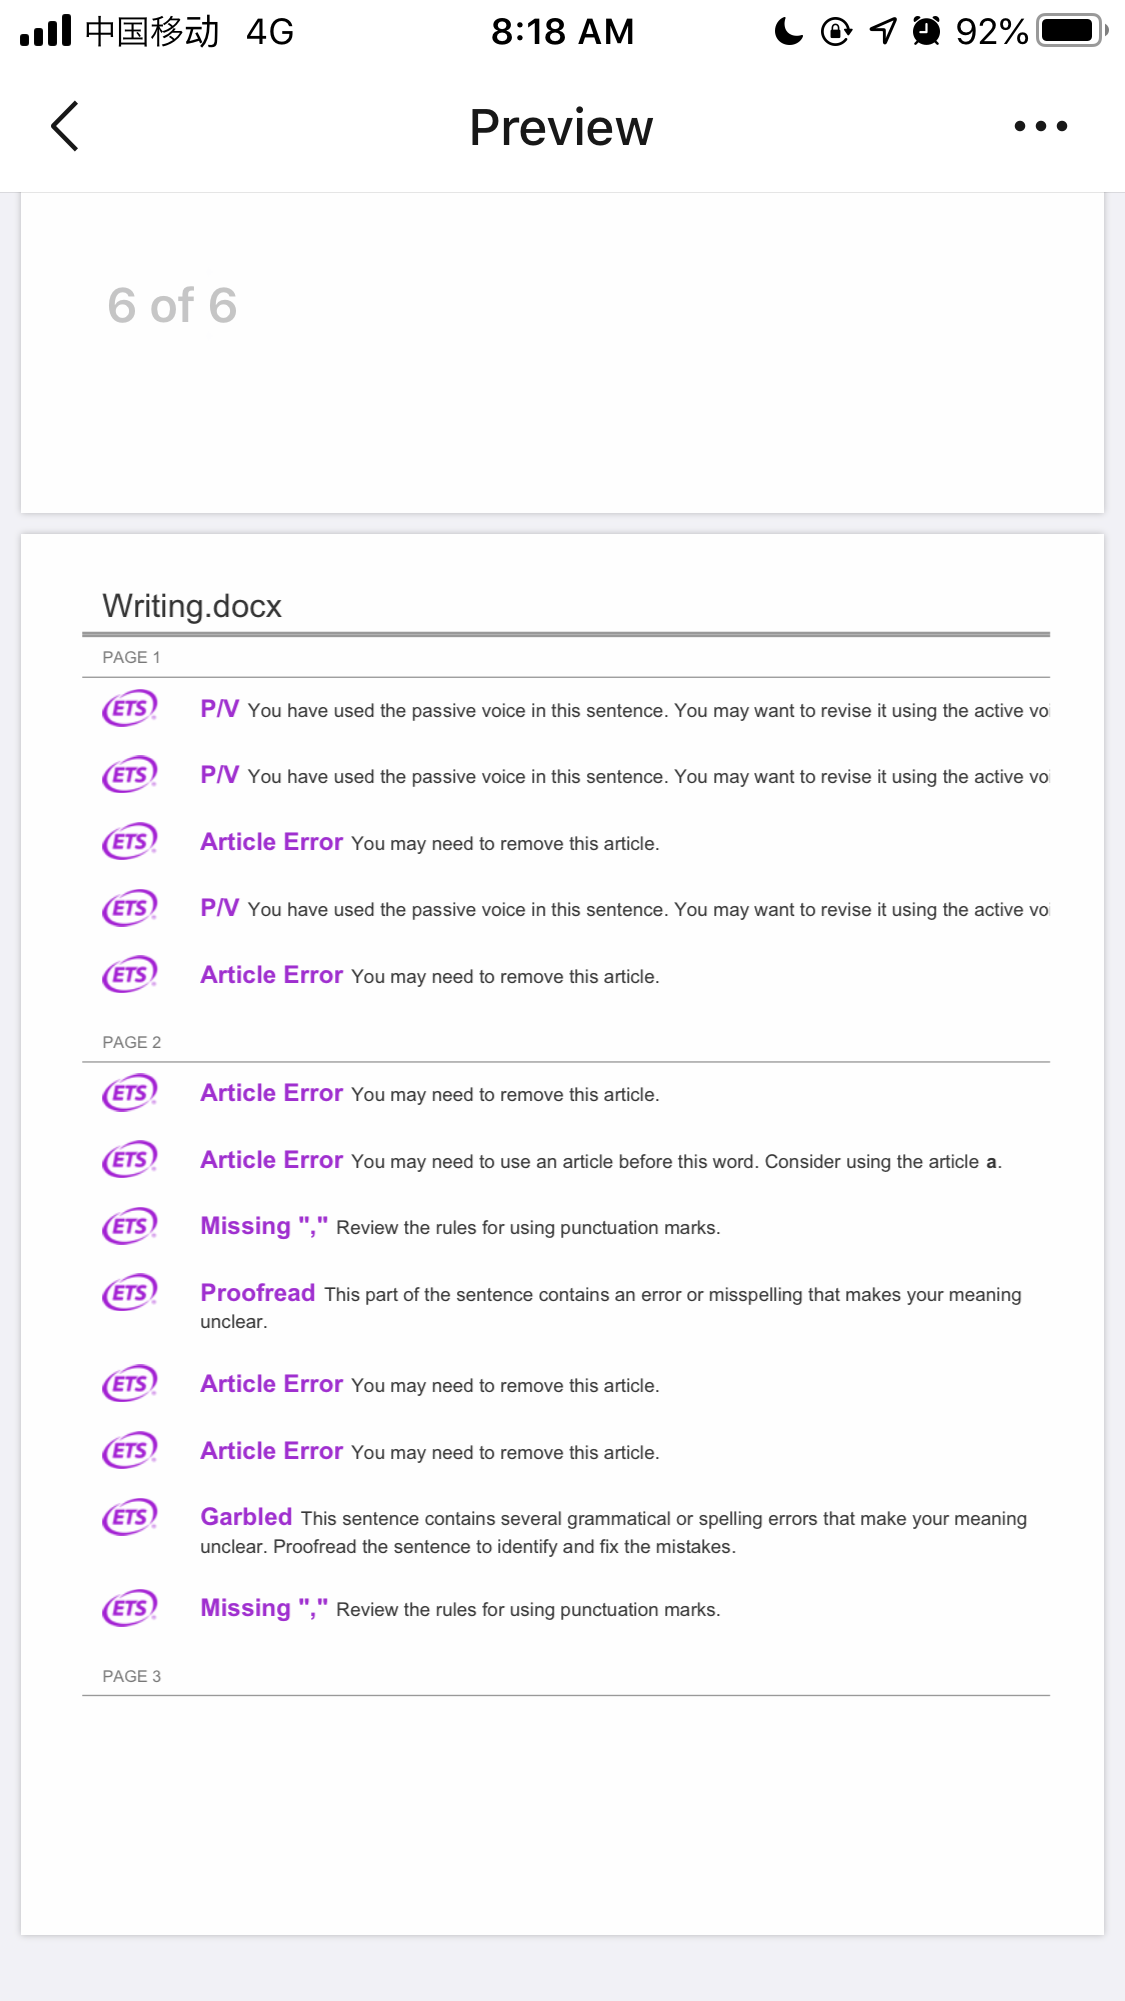This screenshot has height=2001, width=1125.
Task: Tap ETS icon beside first P/V comment
Action: (130, 708)
